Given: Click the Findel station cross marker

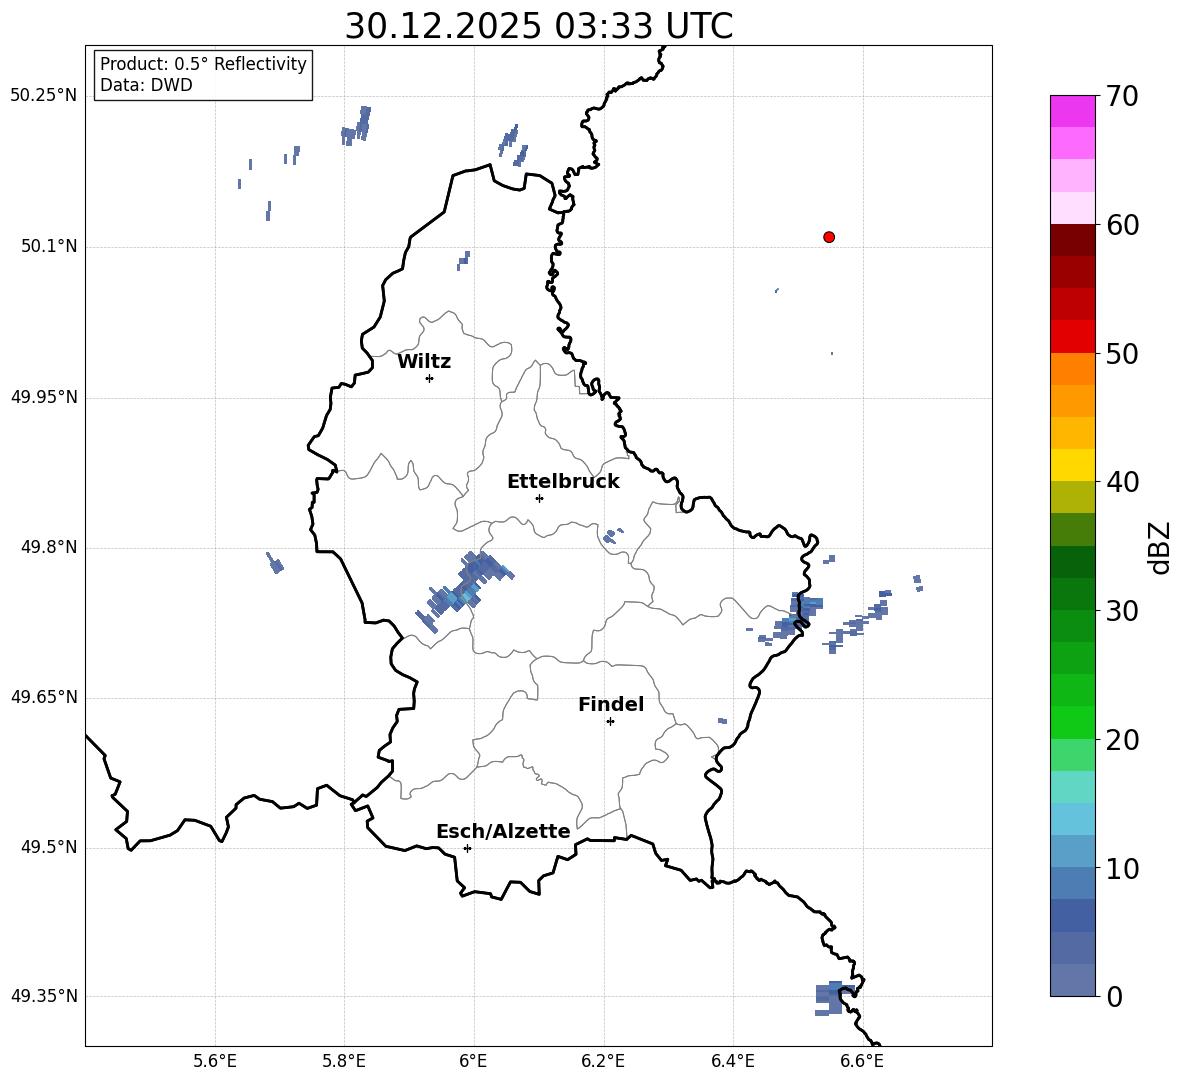Looking at the screenshot, I should (611, 722).
